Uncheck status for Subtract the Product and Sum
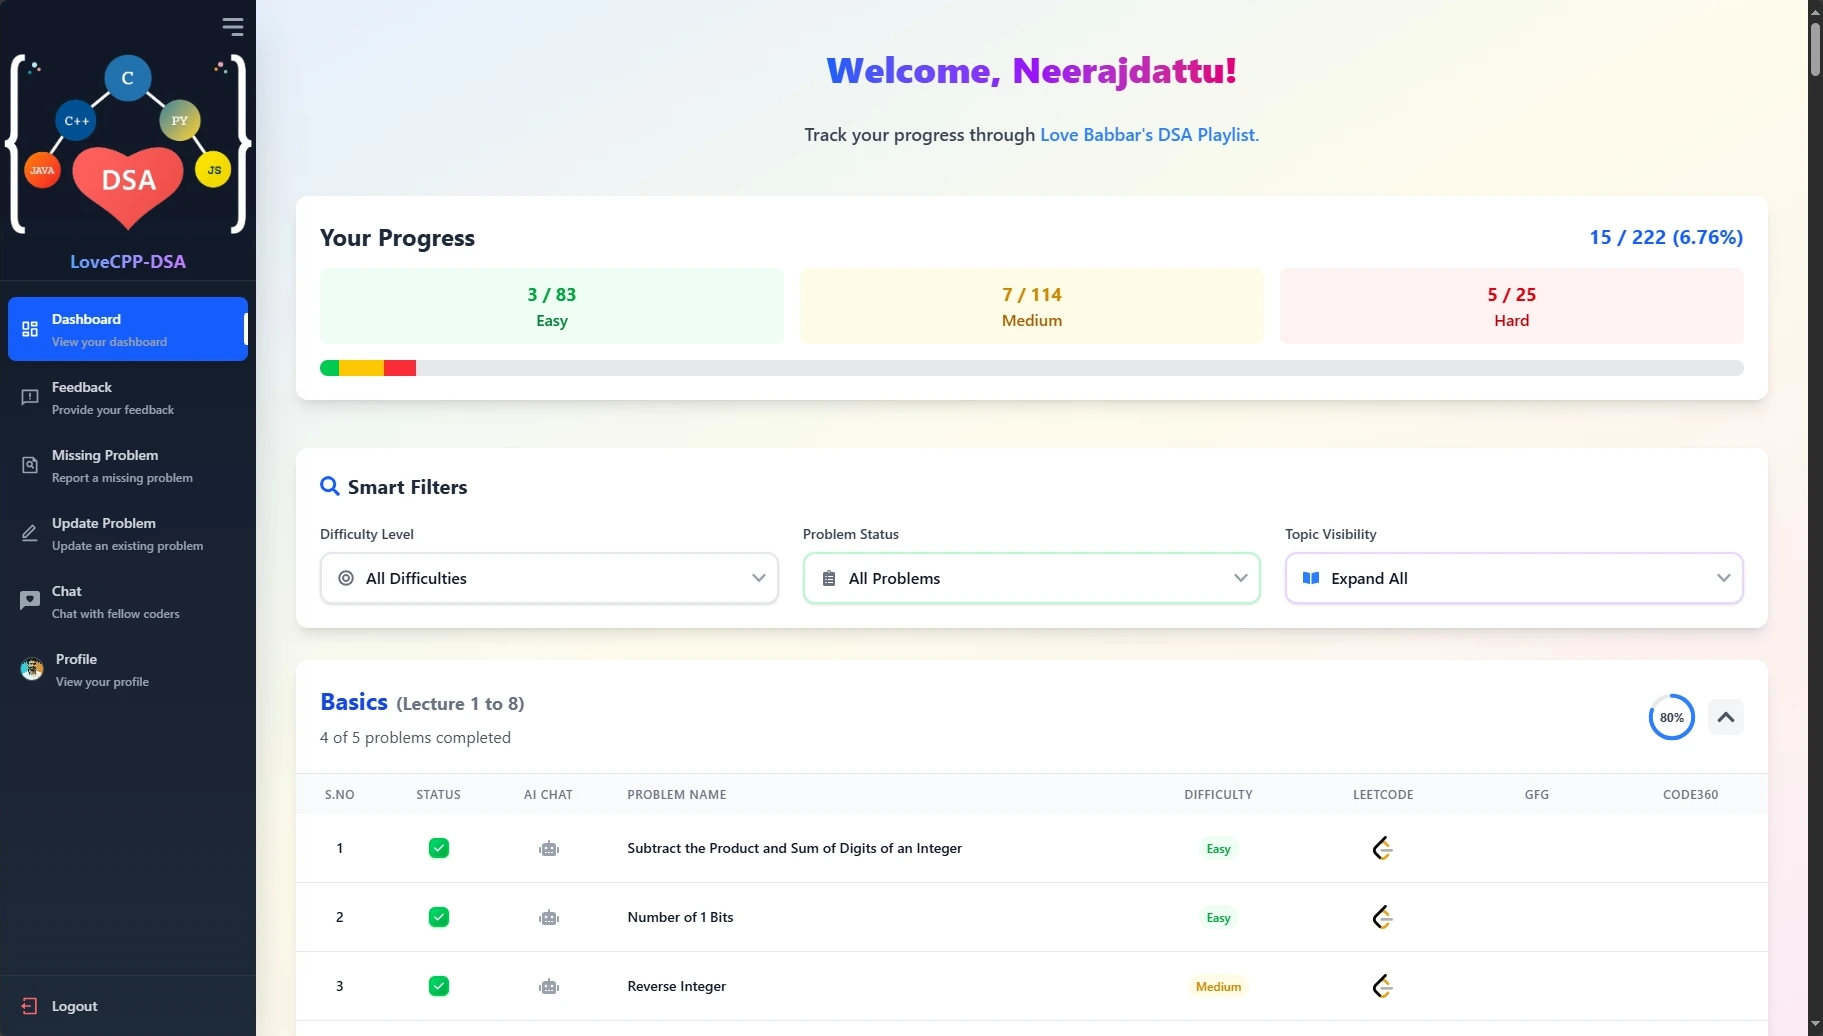Screen dimensions: 1823x1036 (439, 847)
